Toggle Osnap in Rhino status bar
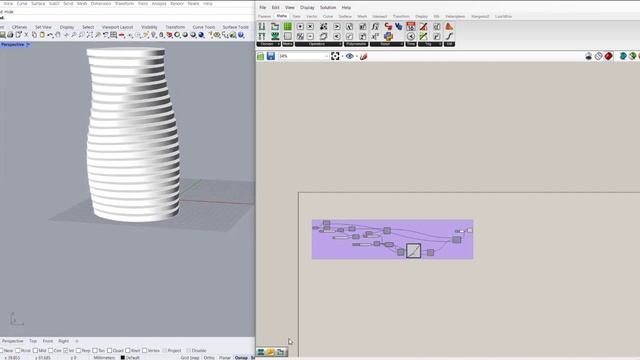This screenshot has width=640, height=360. click(241, 358)
